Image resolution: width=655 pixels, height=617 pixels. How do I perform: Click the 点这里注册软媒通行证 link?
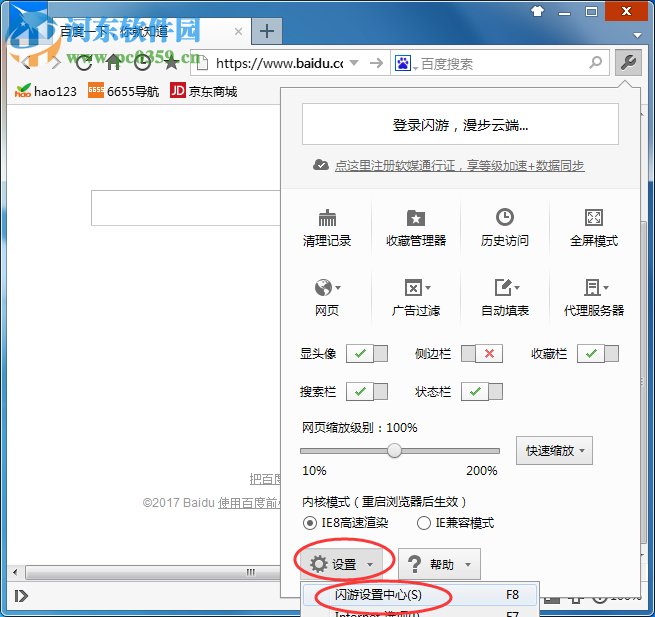(x=460, y=166)
